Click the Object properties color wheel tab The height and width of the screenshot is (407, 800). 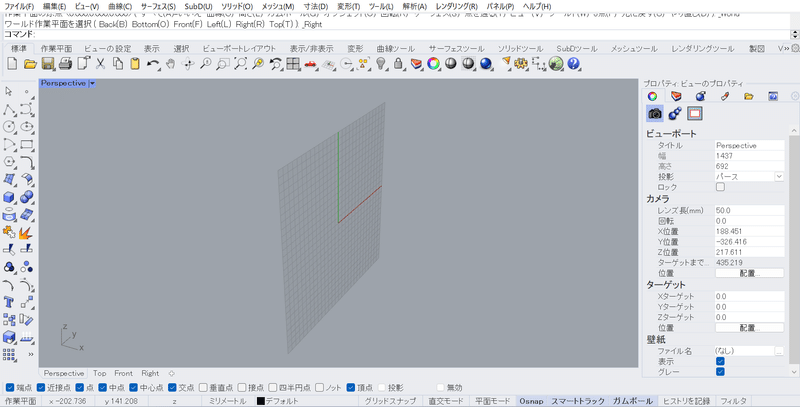pos(652,96)
